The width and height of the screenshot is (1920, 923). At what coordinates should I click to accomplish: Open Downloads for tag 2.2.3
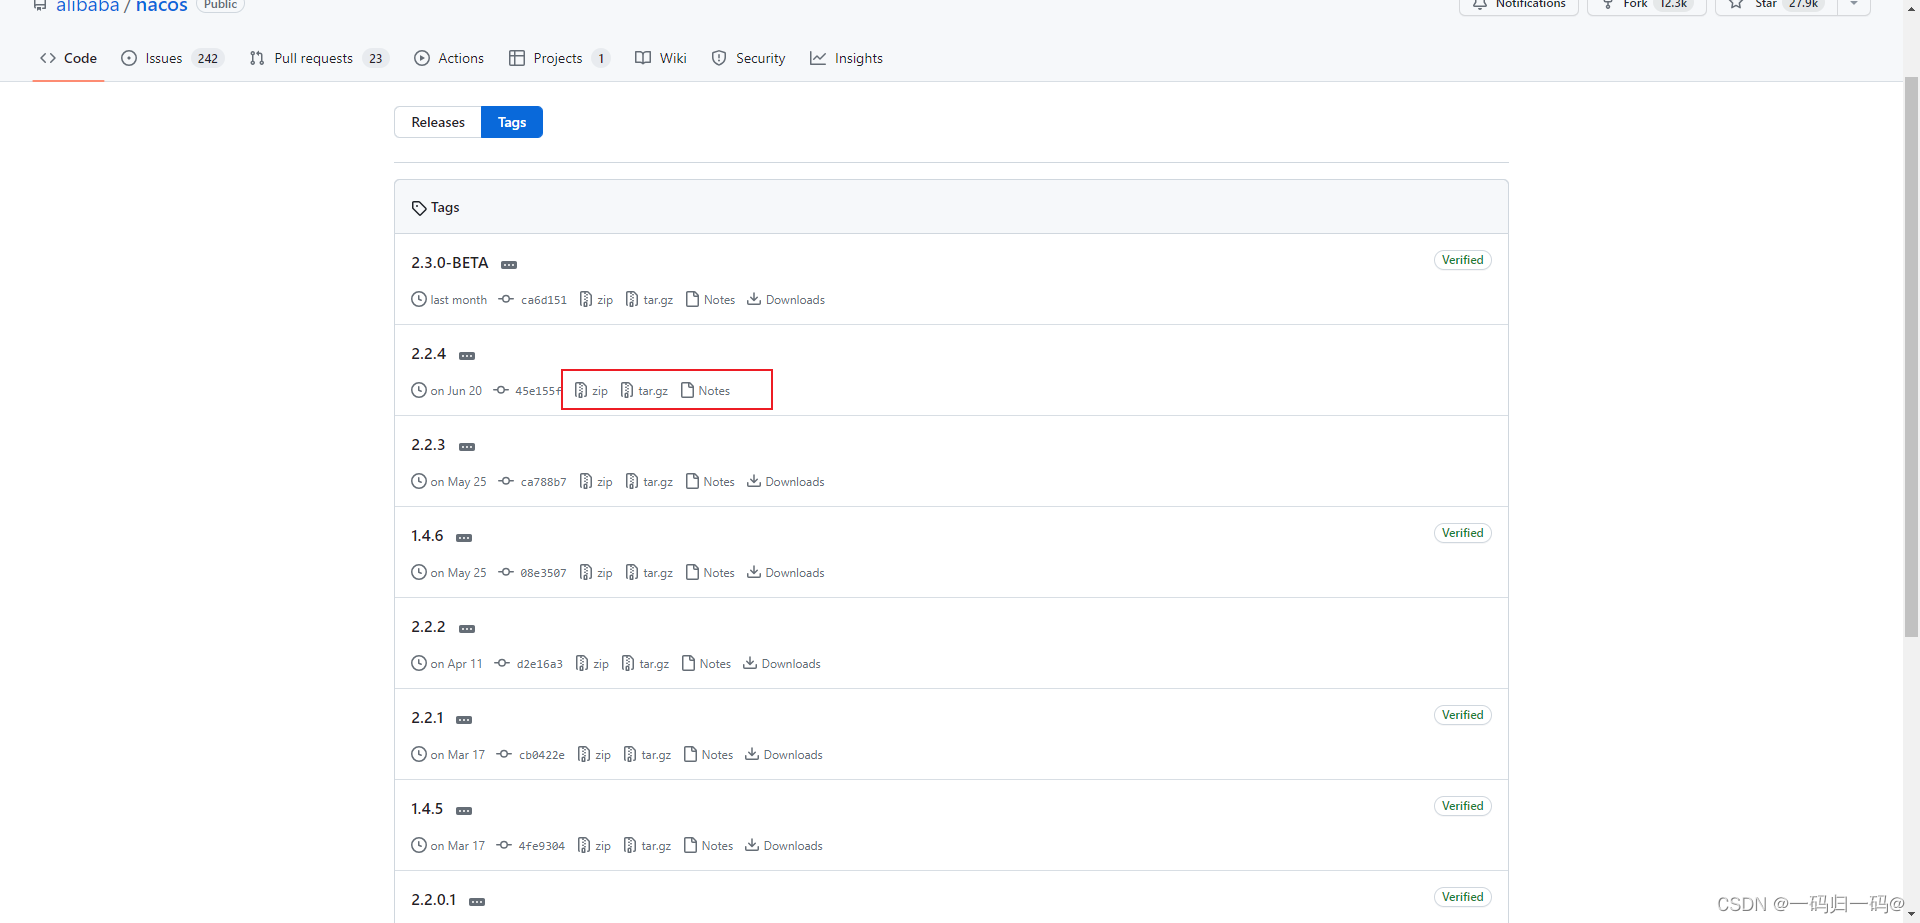pyautogui.click(x=786, y=481)
